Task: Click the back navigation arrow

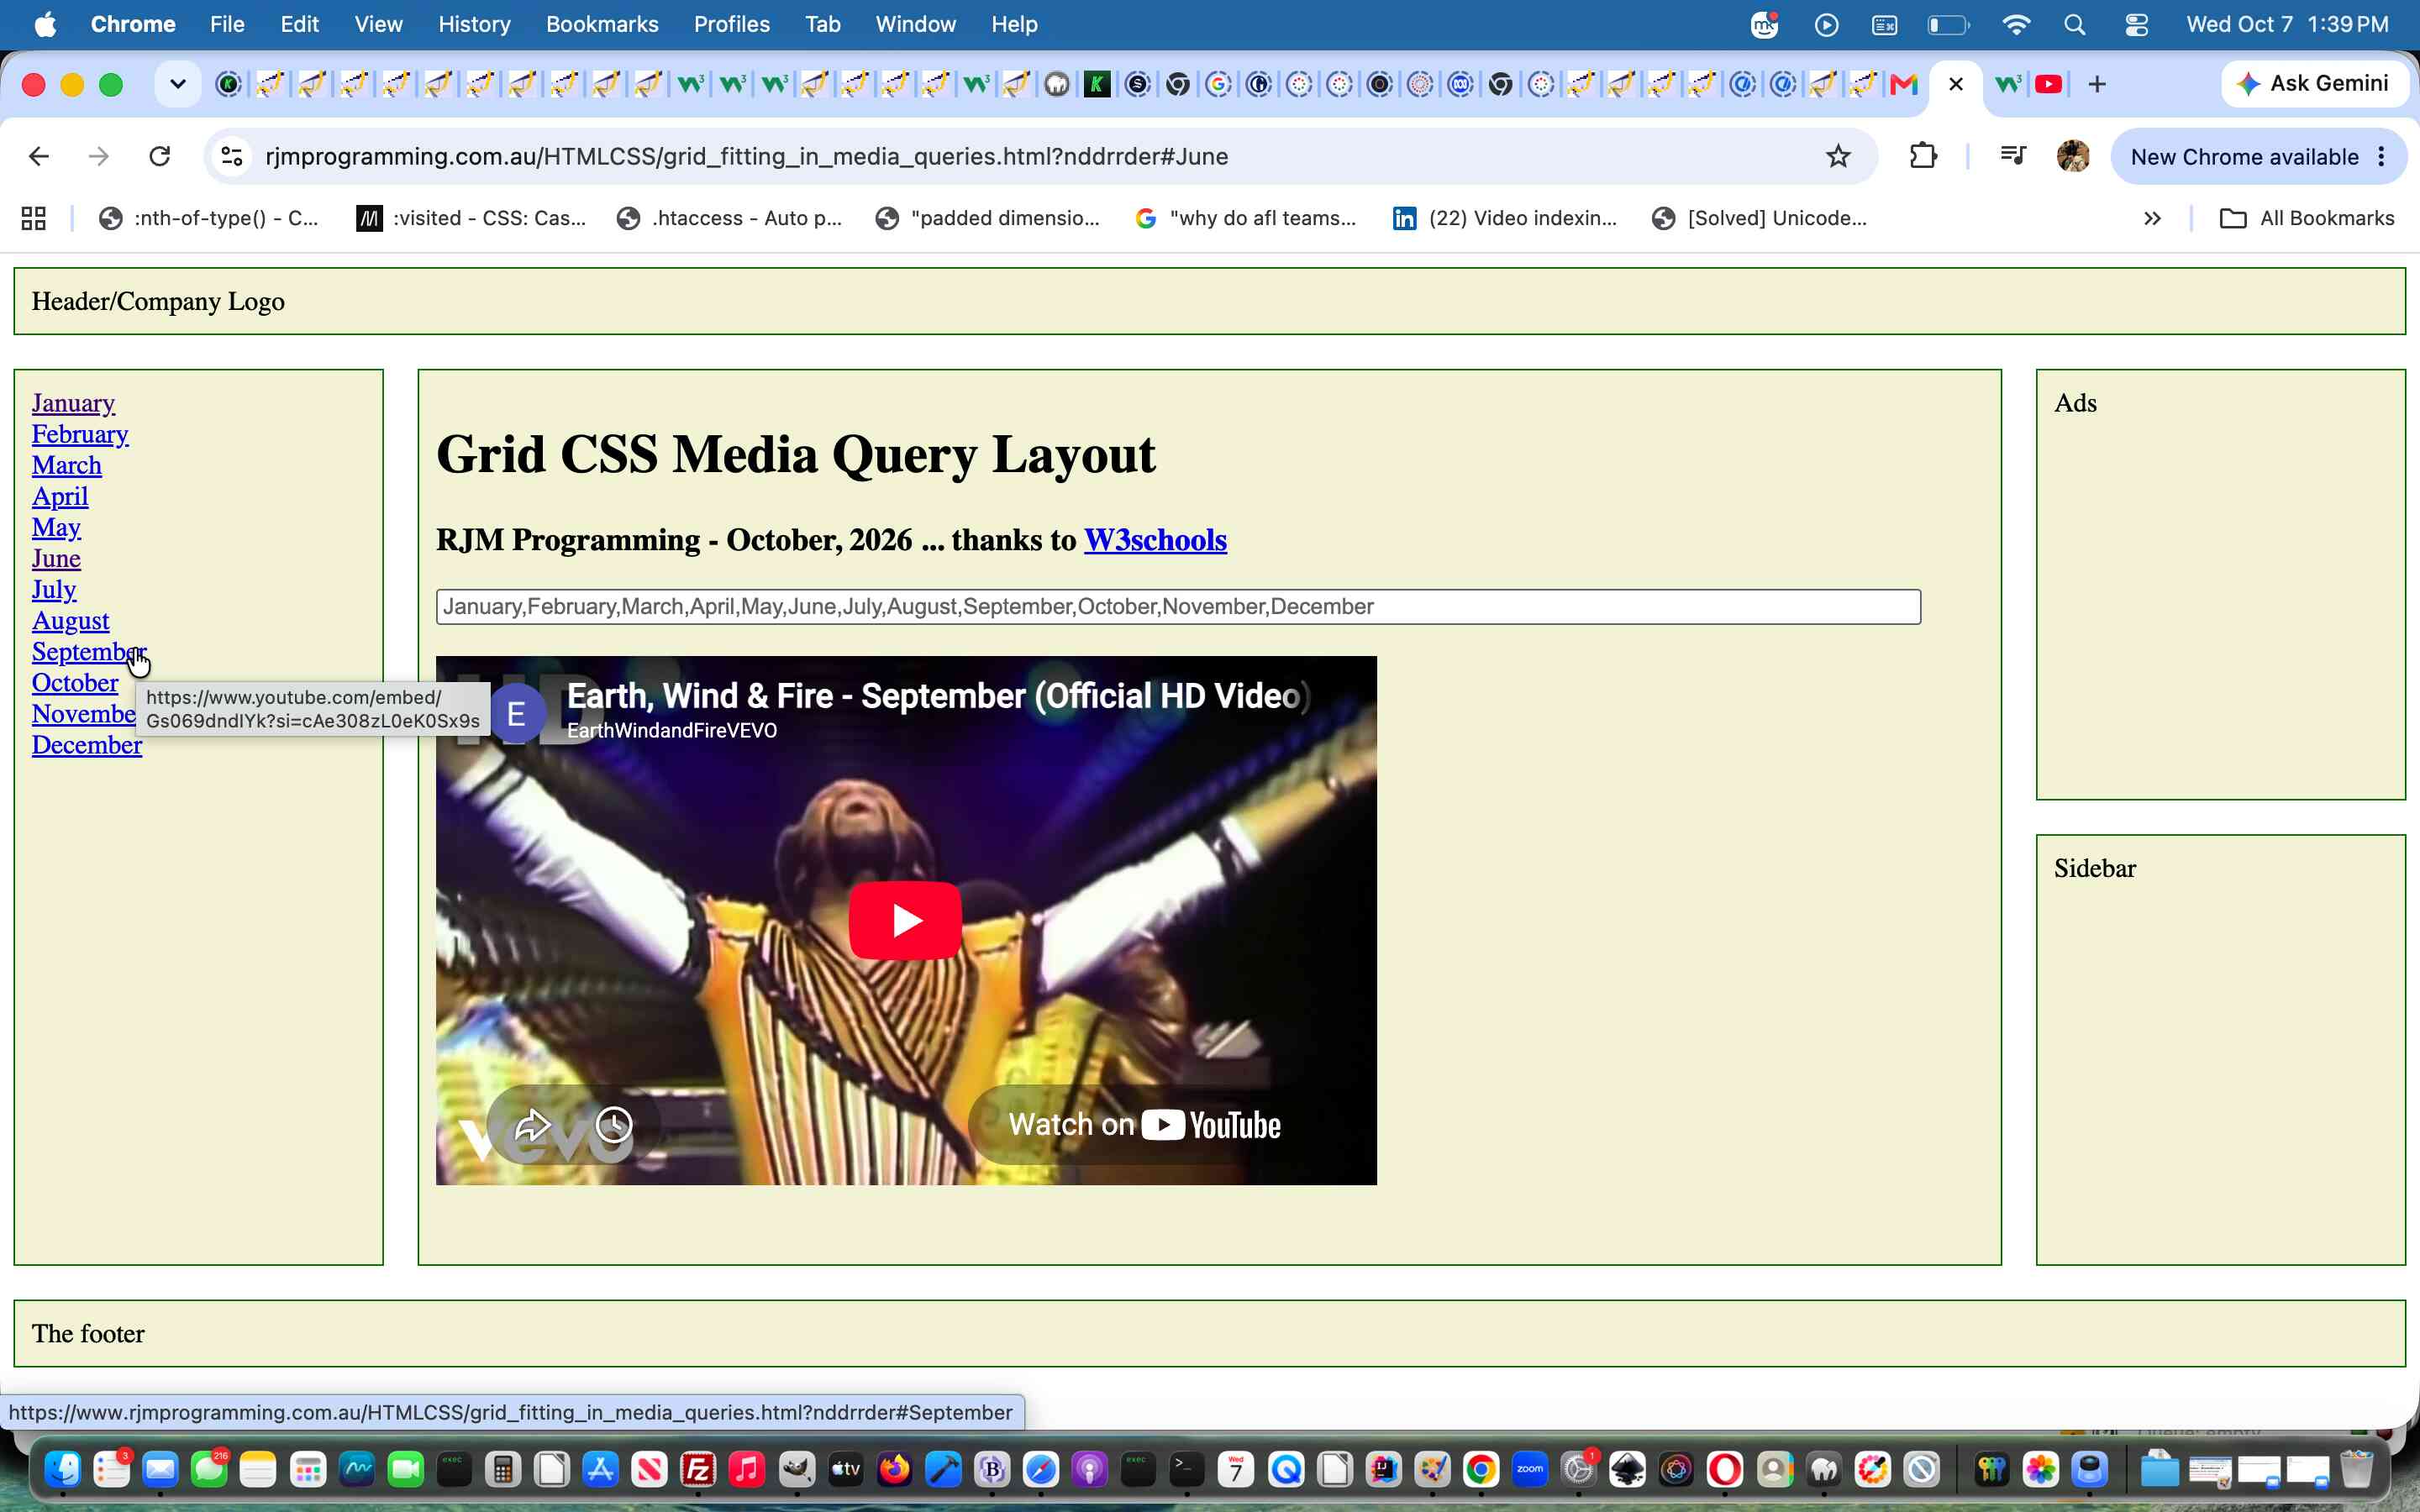Action: [x=39, y=156]
